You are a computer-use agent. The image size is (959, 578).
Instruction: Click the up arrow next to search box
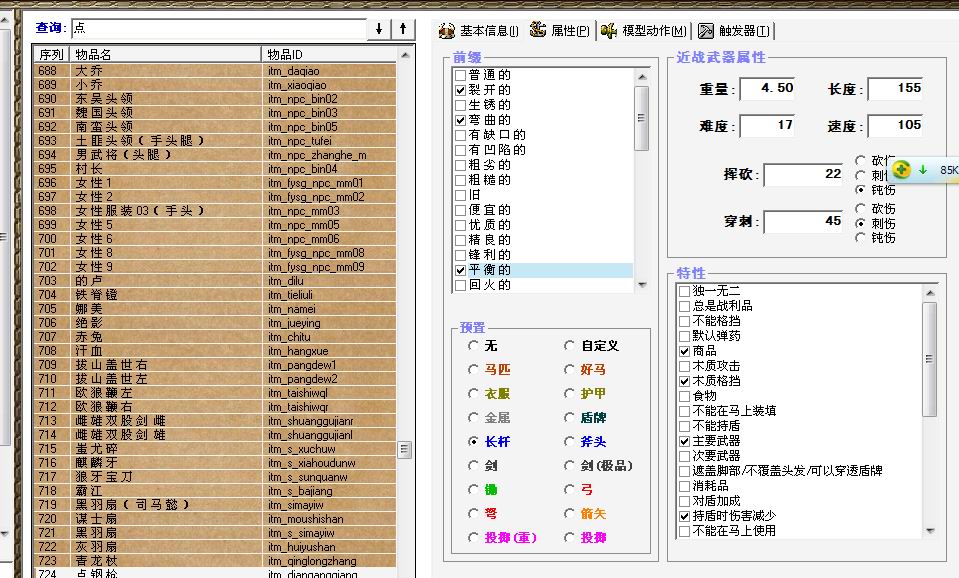(x=402, y=29)
